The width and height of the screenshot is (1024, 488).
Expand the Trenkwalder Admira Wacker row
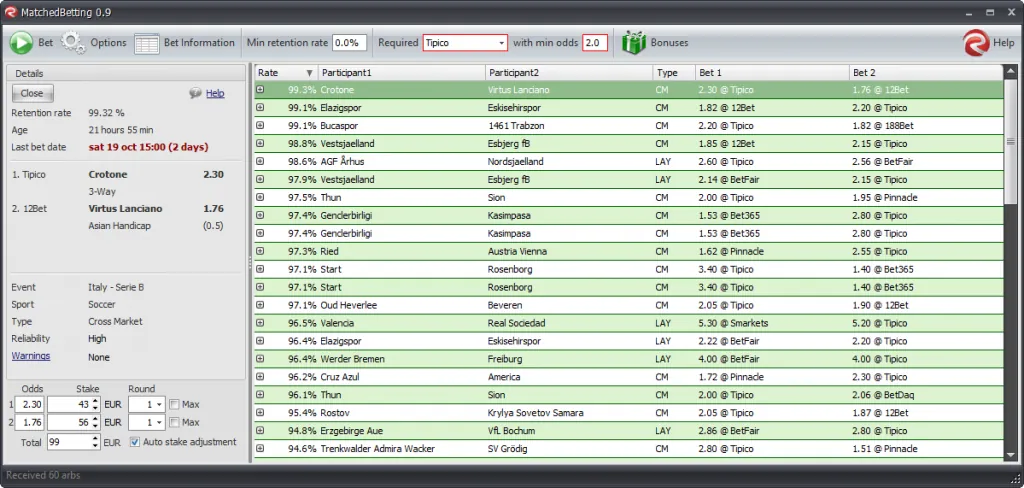pyautogui.click(x=260, y=449)
